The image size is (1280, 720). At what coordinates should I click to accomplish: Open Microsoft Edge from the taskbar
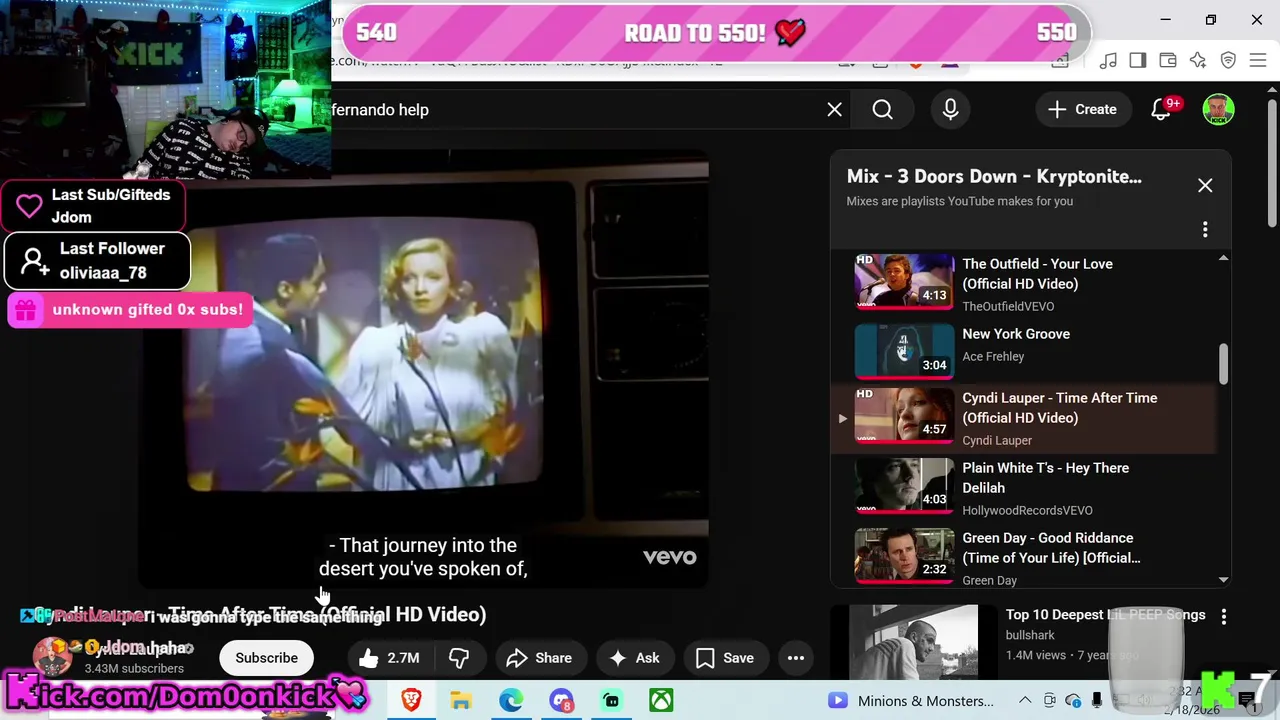pos(511,701)
